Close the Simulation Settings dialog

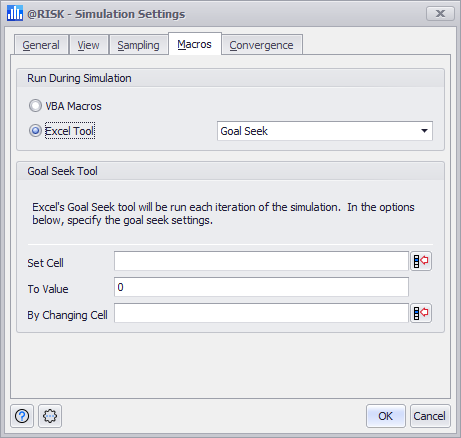click(x=440, y=14)
